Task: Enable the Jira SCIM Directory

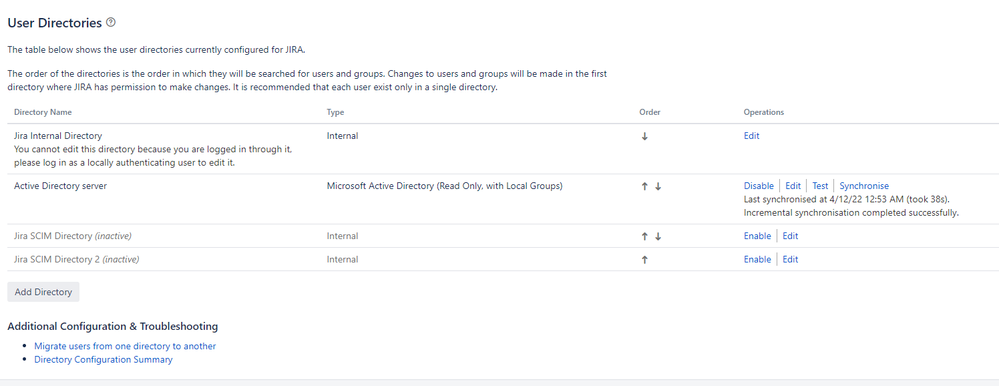Action: [757, 236]
